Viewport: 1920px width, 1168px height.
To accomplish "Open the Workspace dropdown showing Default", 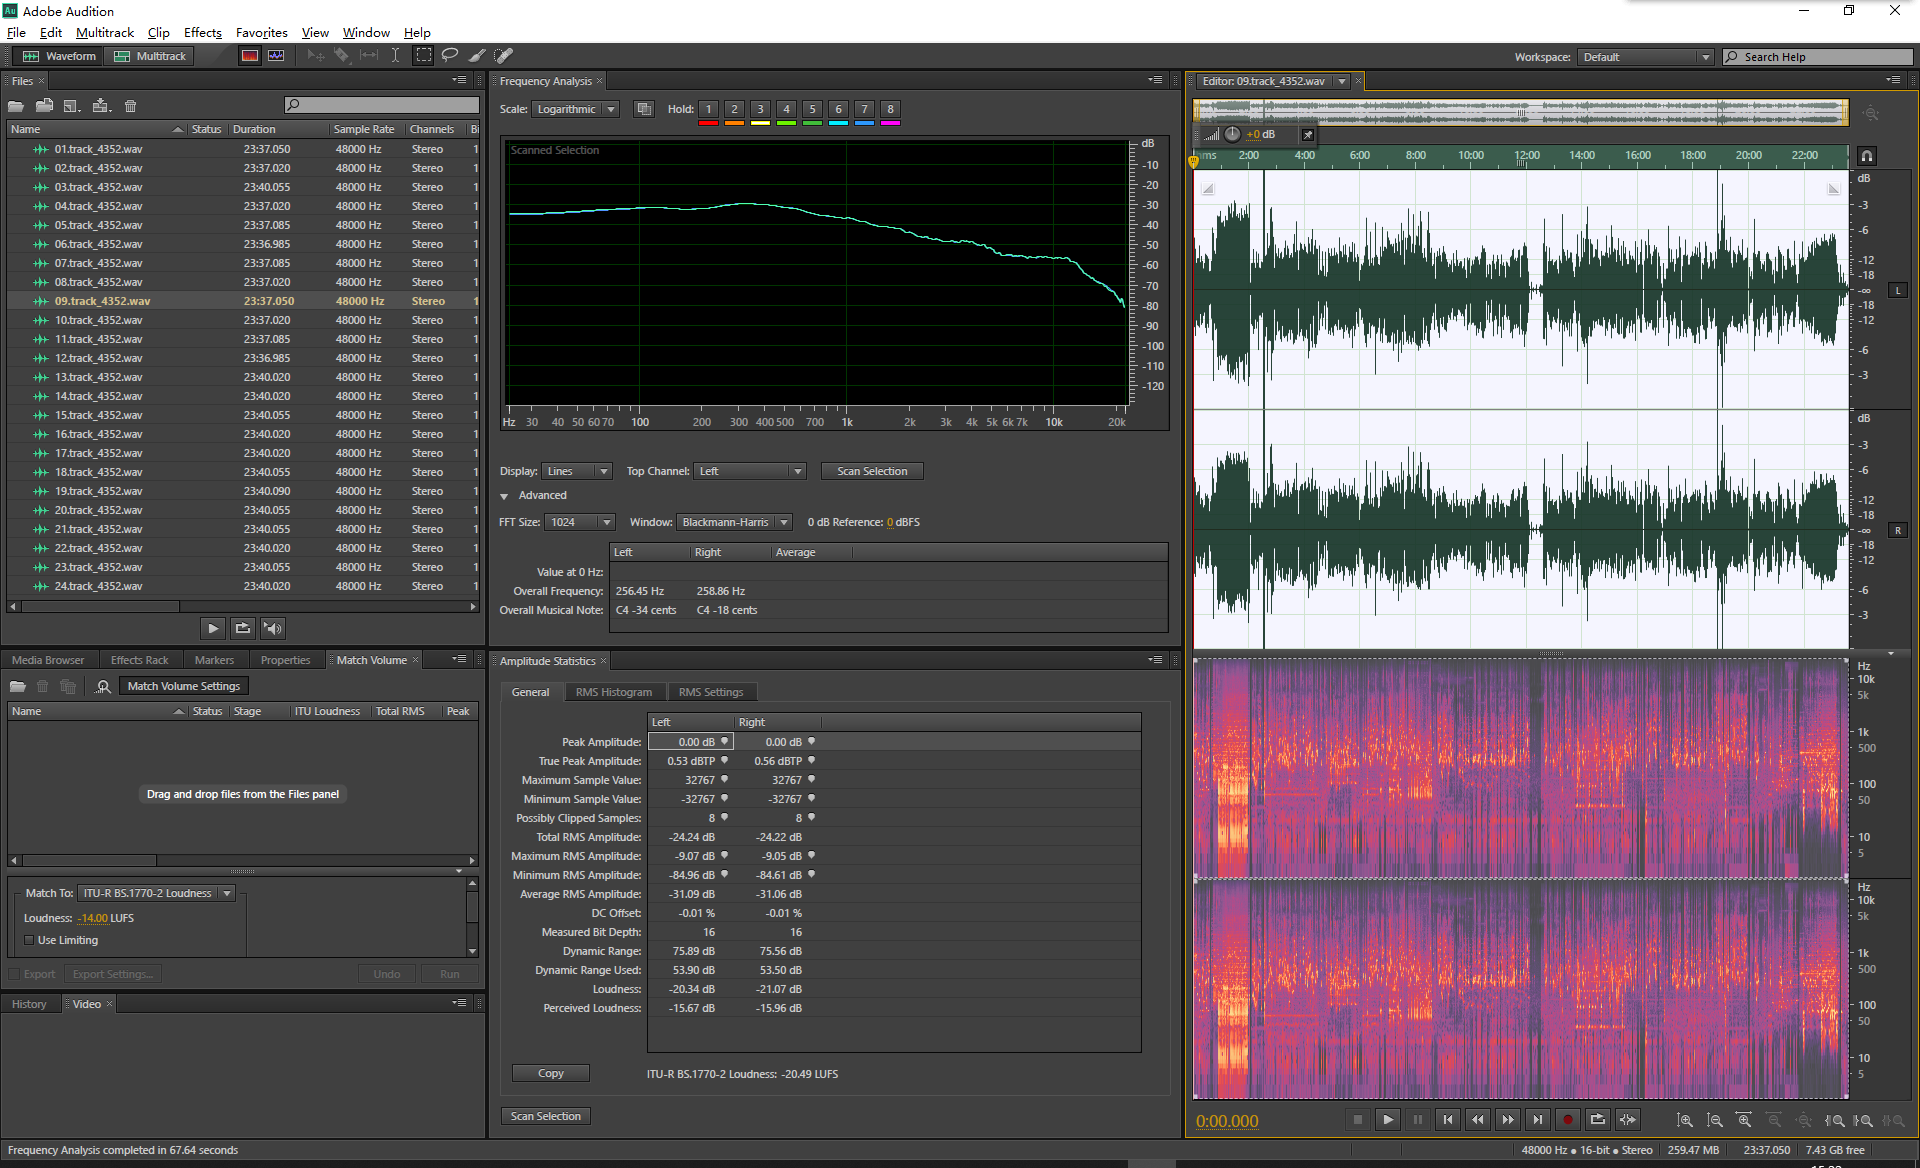I will (x=1646, y=57).
